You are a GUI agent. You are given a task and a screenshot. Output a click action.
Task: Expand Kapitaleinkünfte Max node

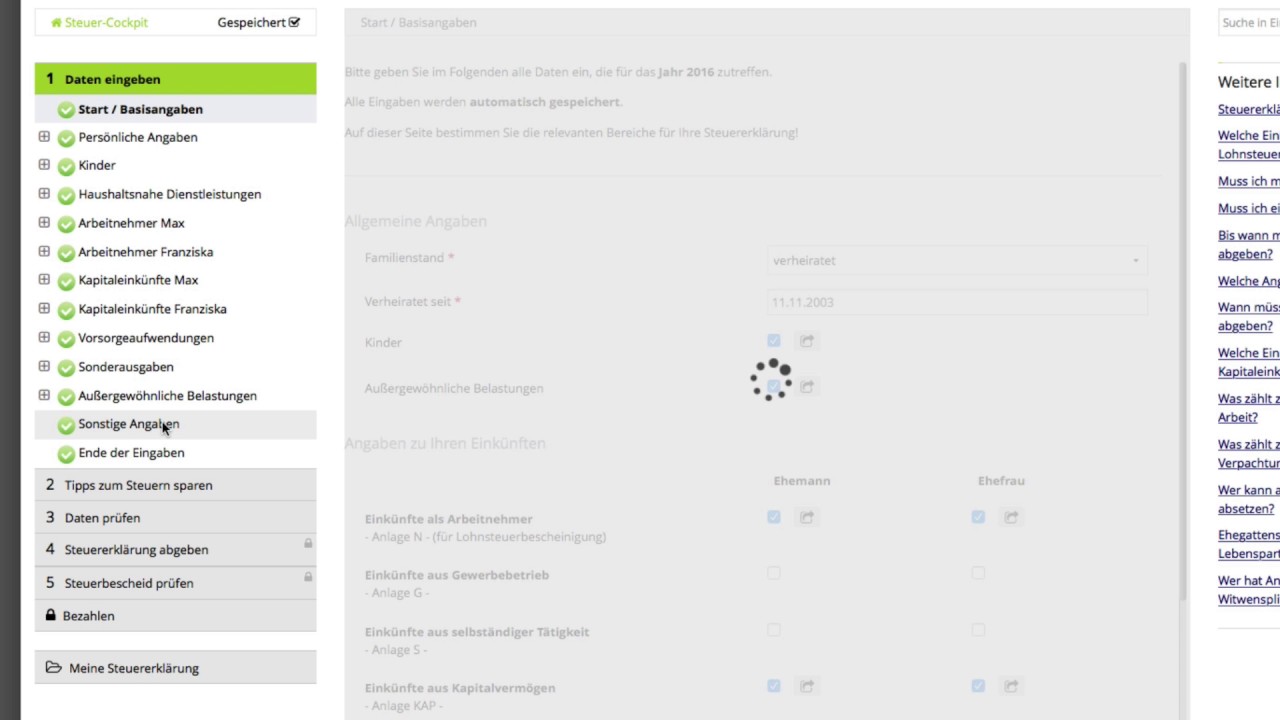(44, 279)
